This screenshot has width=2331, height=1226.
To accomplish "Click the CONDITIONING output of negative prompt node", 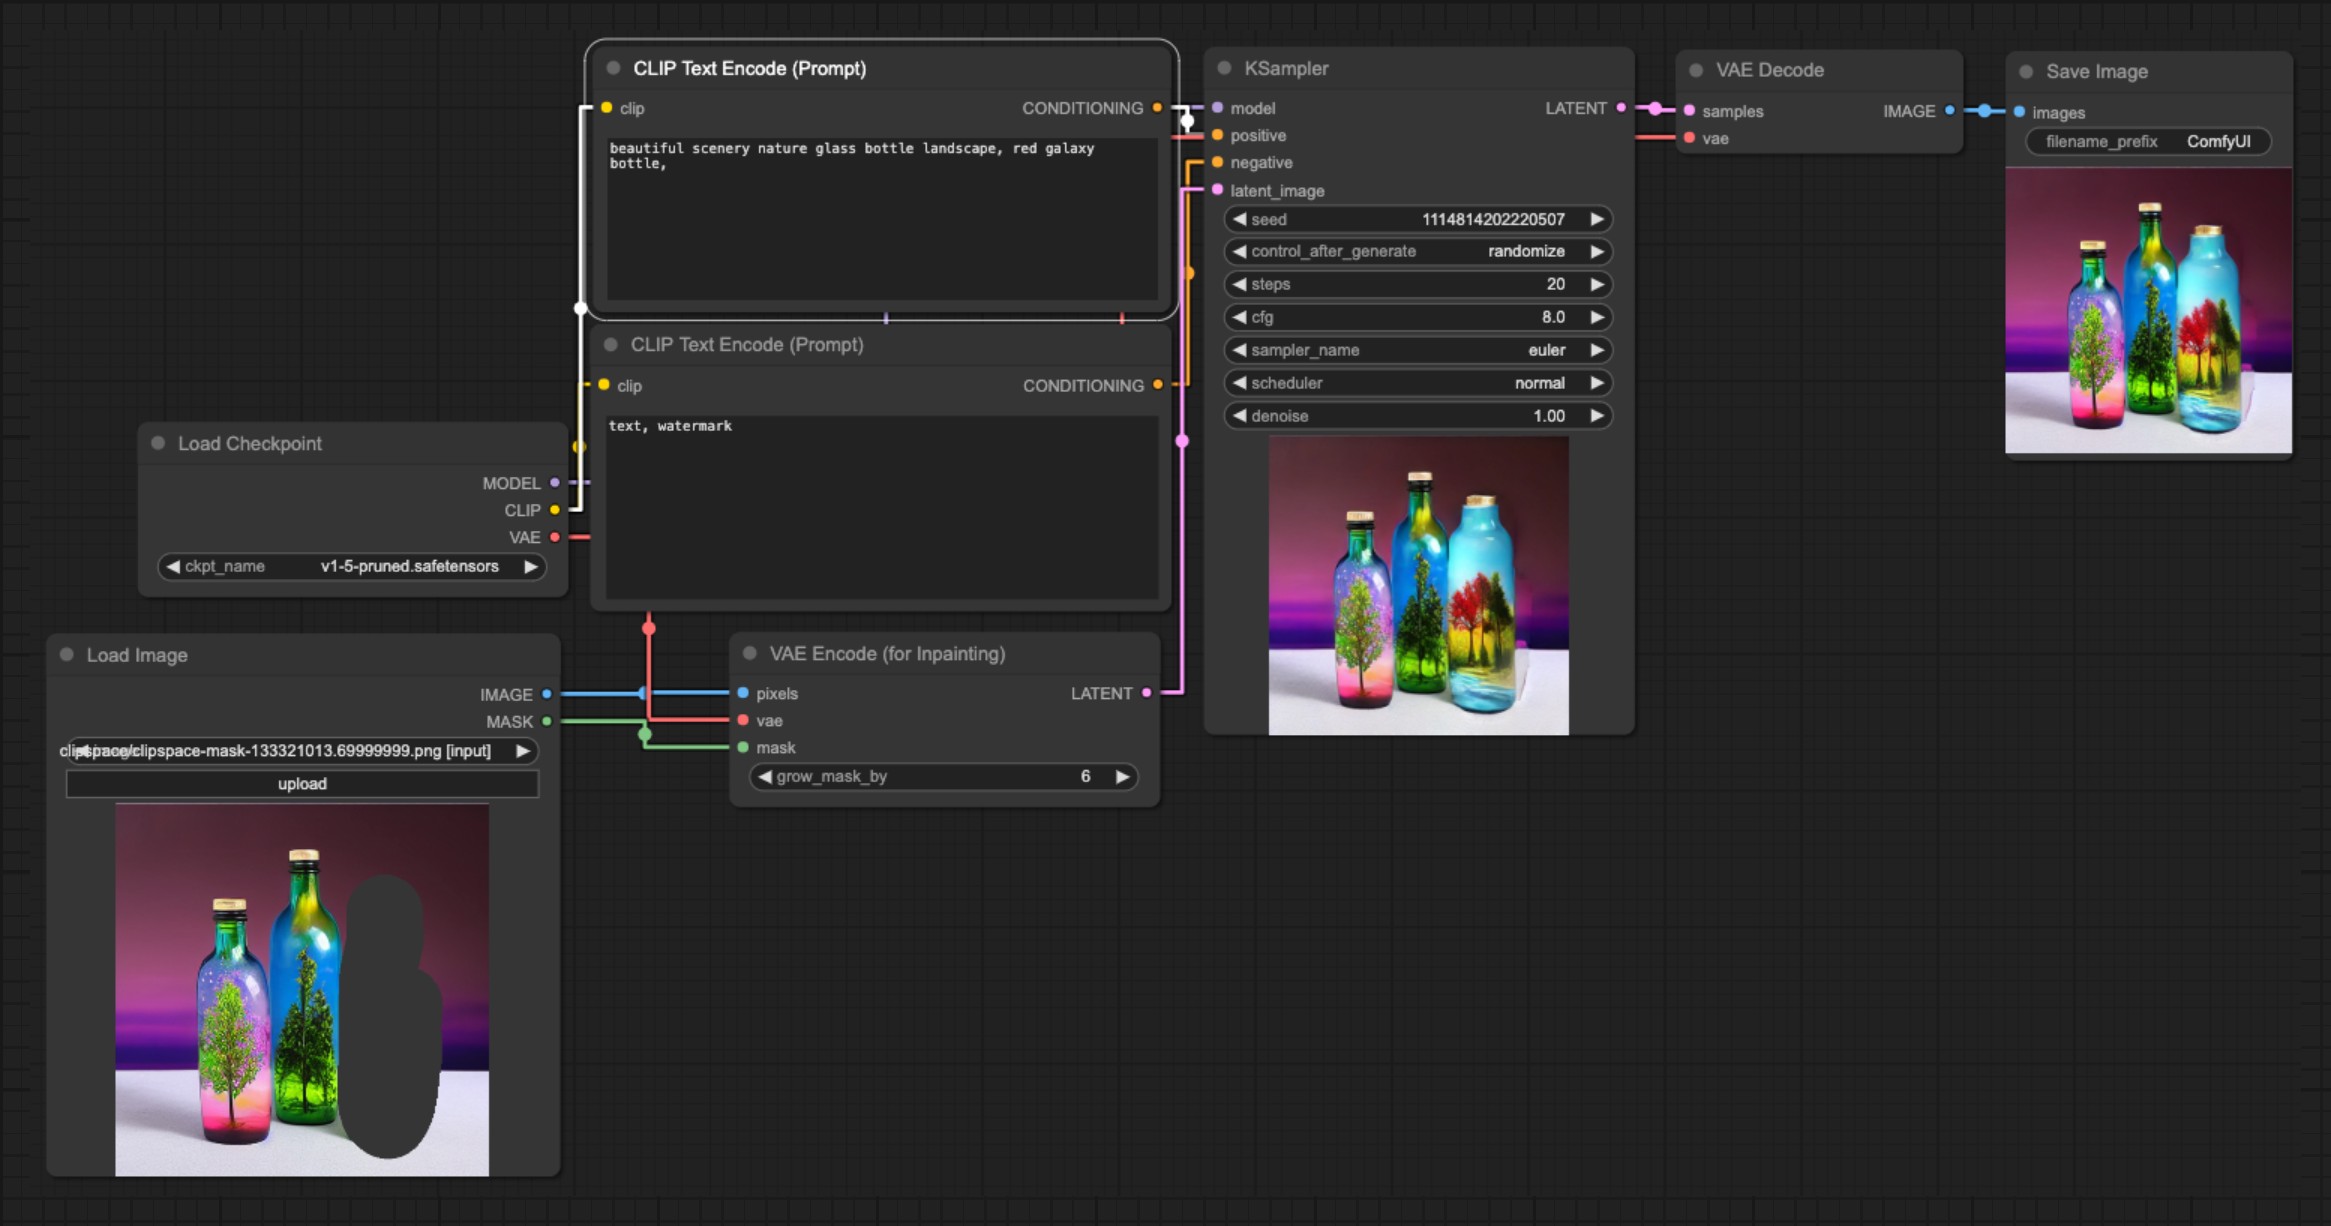I will point(1158,385).
